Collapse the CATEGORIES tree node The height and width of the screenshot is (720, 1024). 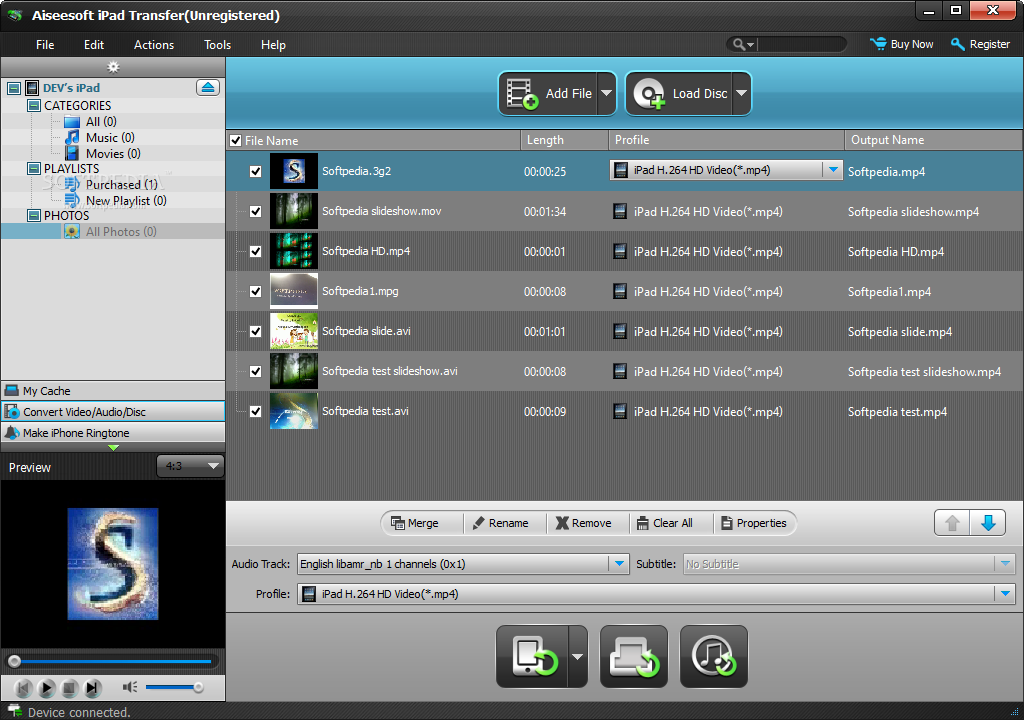coord(34,105)
